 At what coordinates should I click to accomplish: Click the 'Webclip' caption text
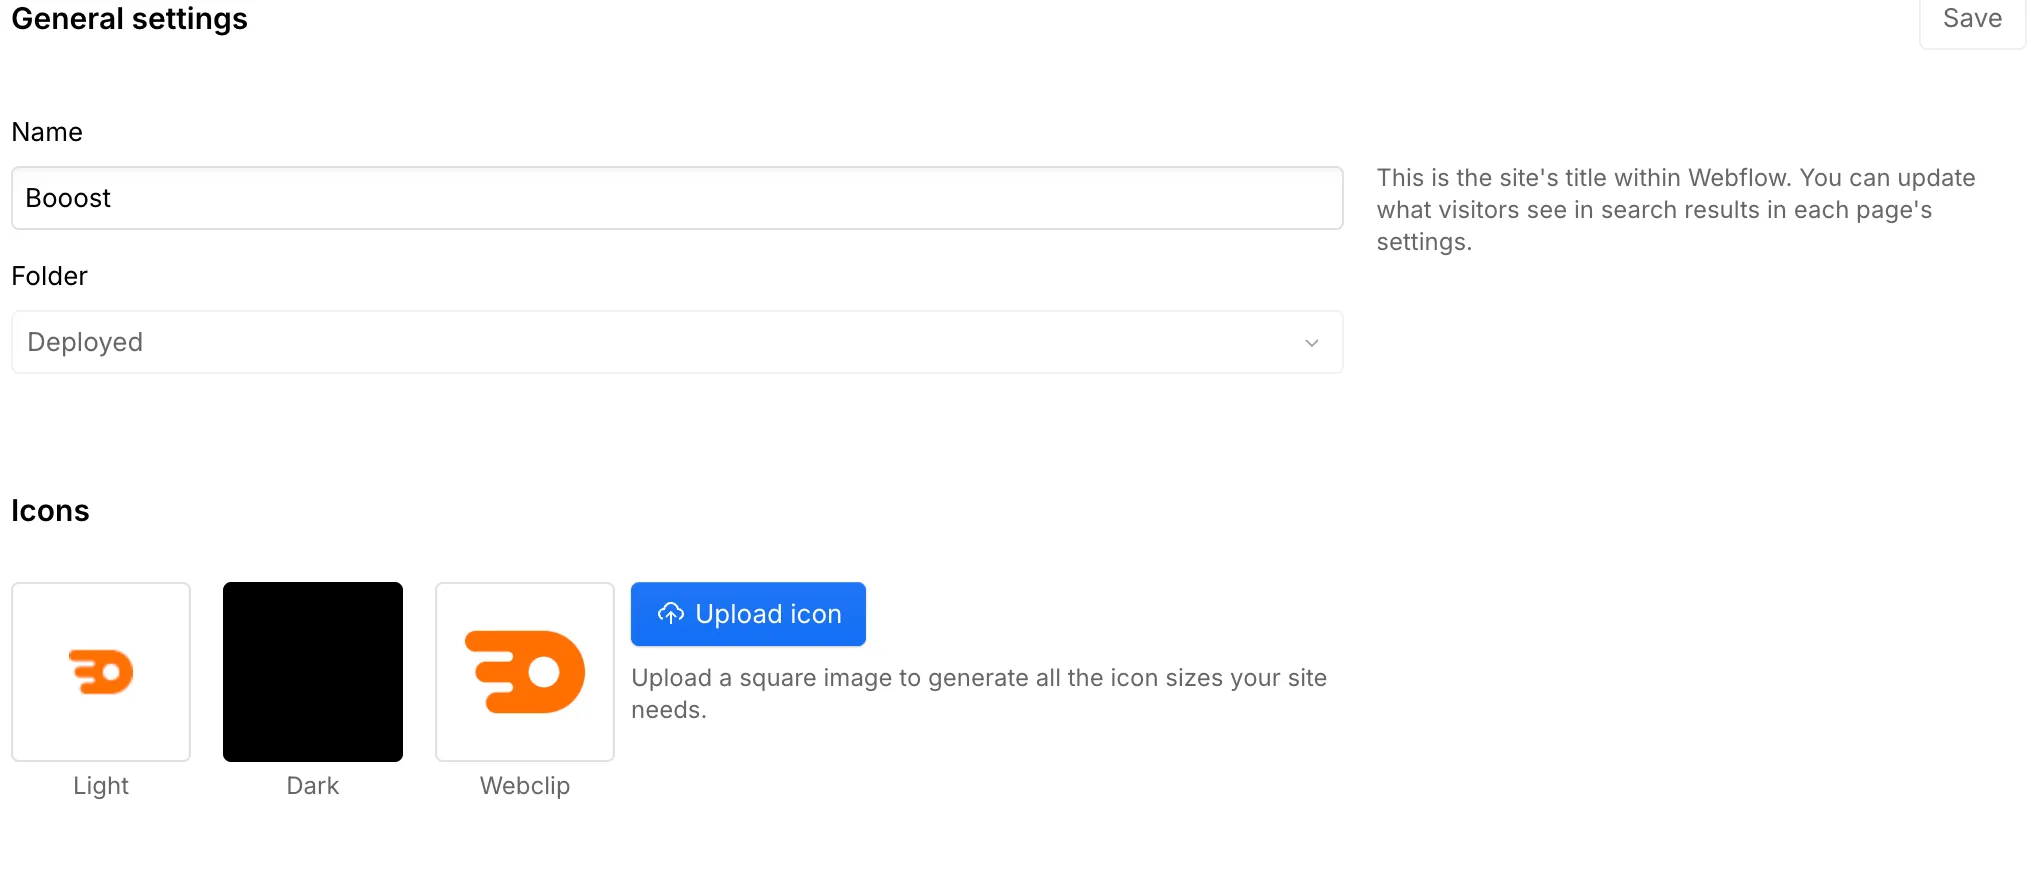pos(525,786)
